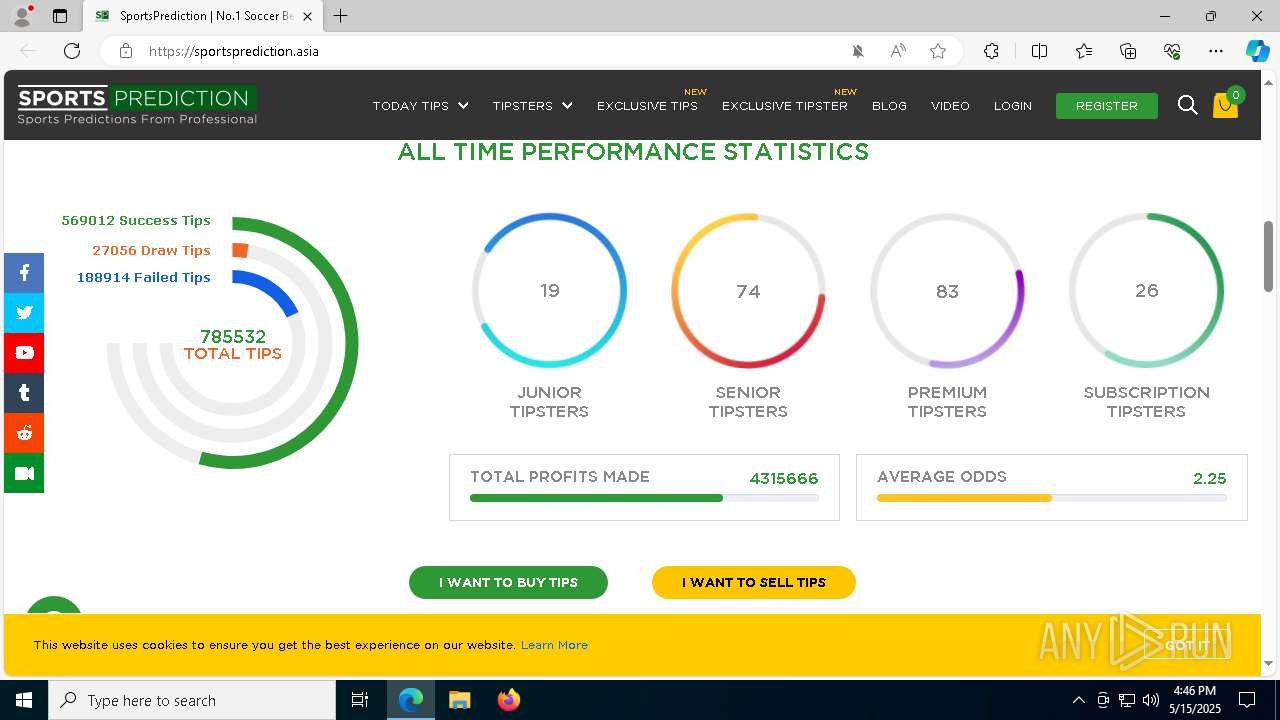Viewport: 1280px width, 720px height.
Task: Open a new browser tab
Action: coord(341,16)
